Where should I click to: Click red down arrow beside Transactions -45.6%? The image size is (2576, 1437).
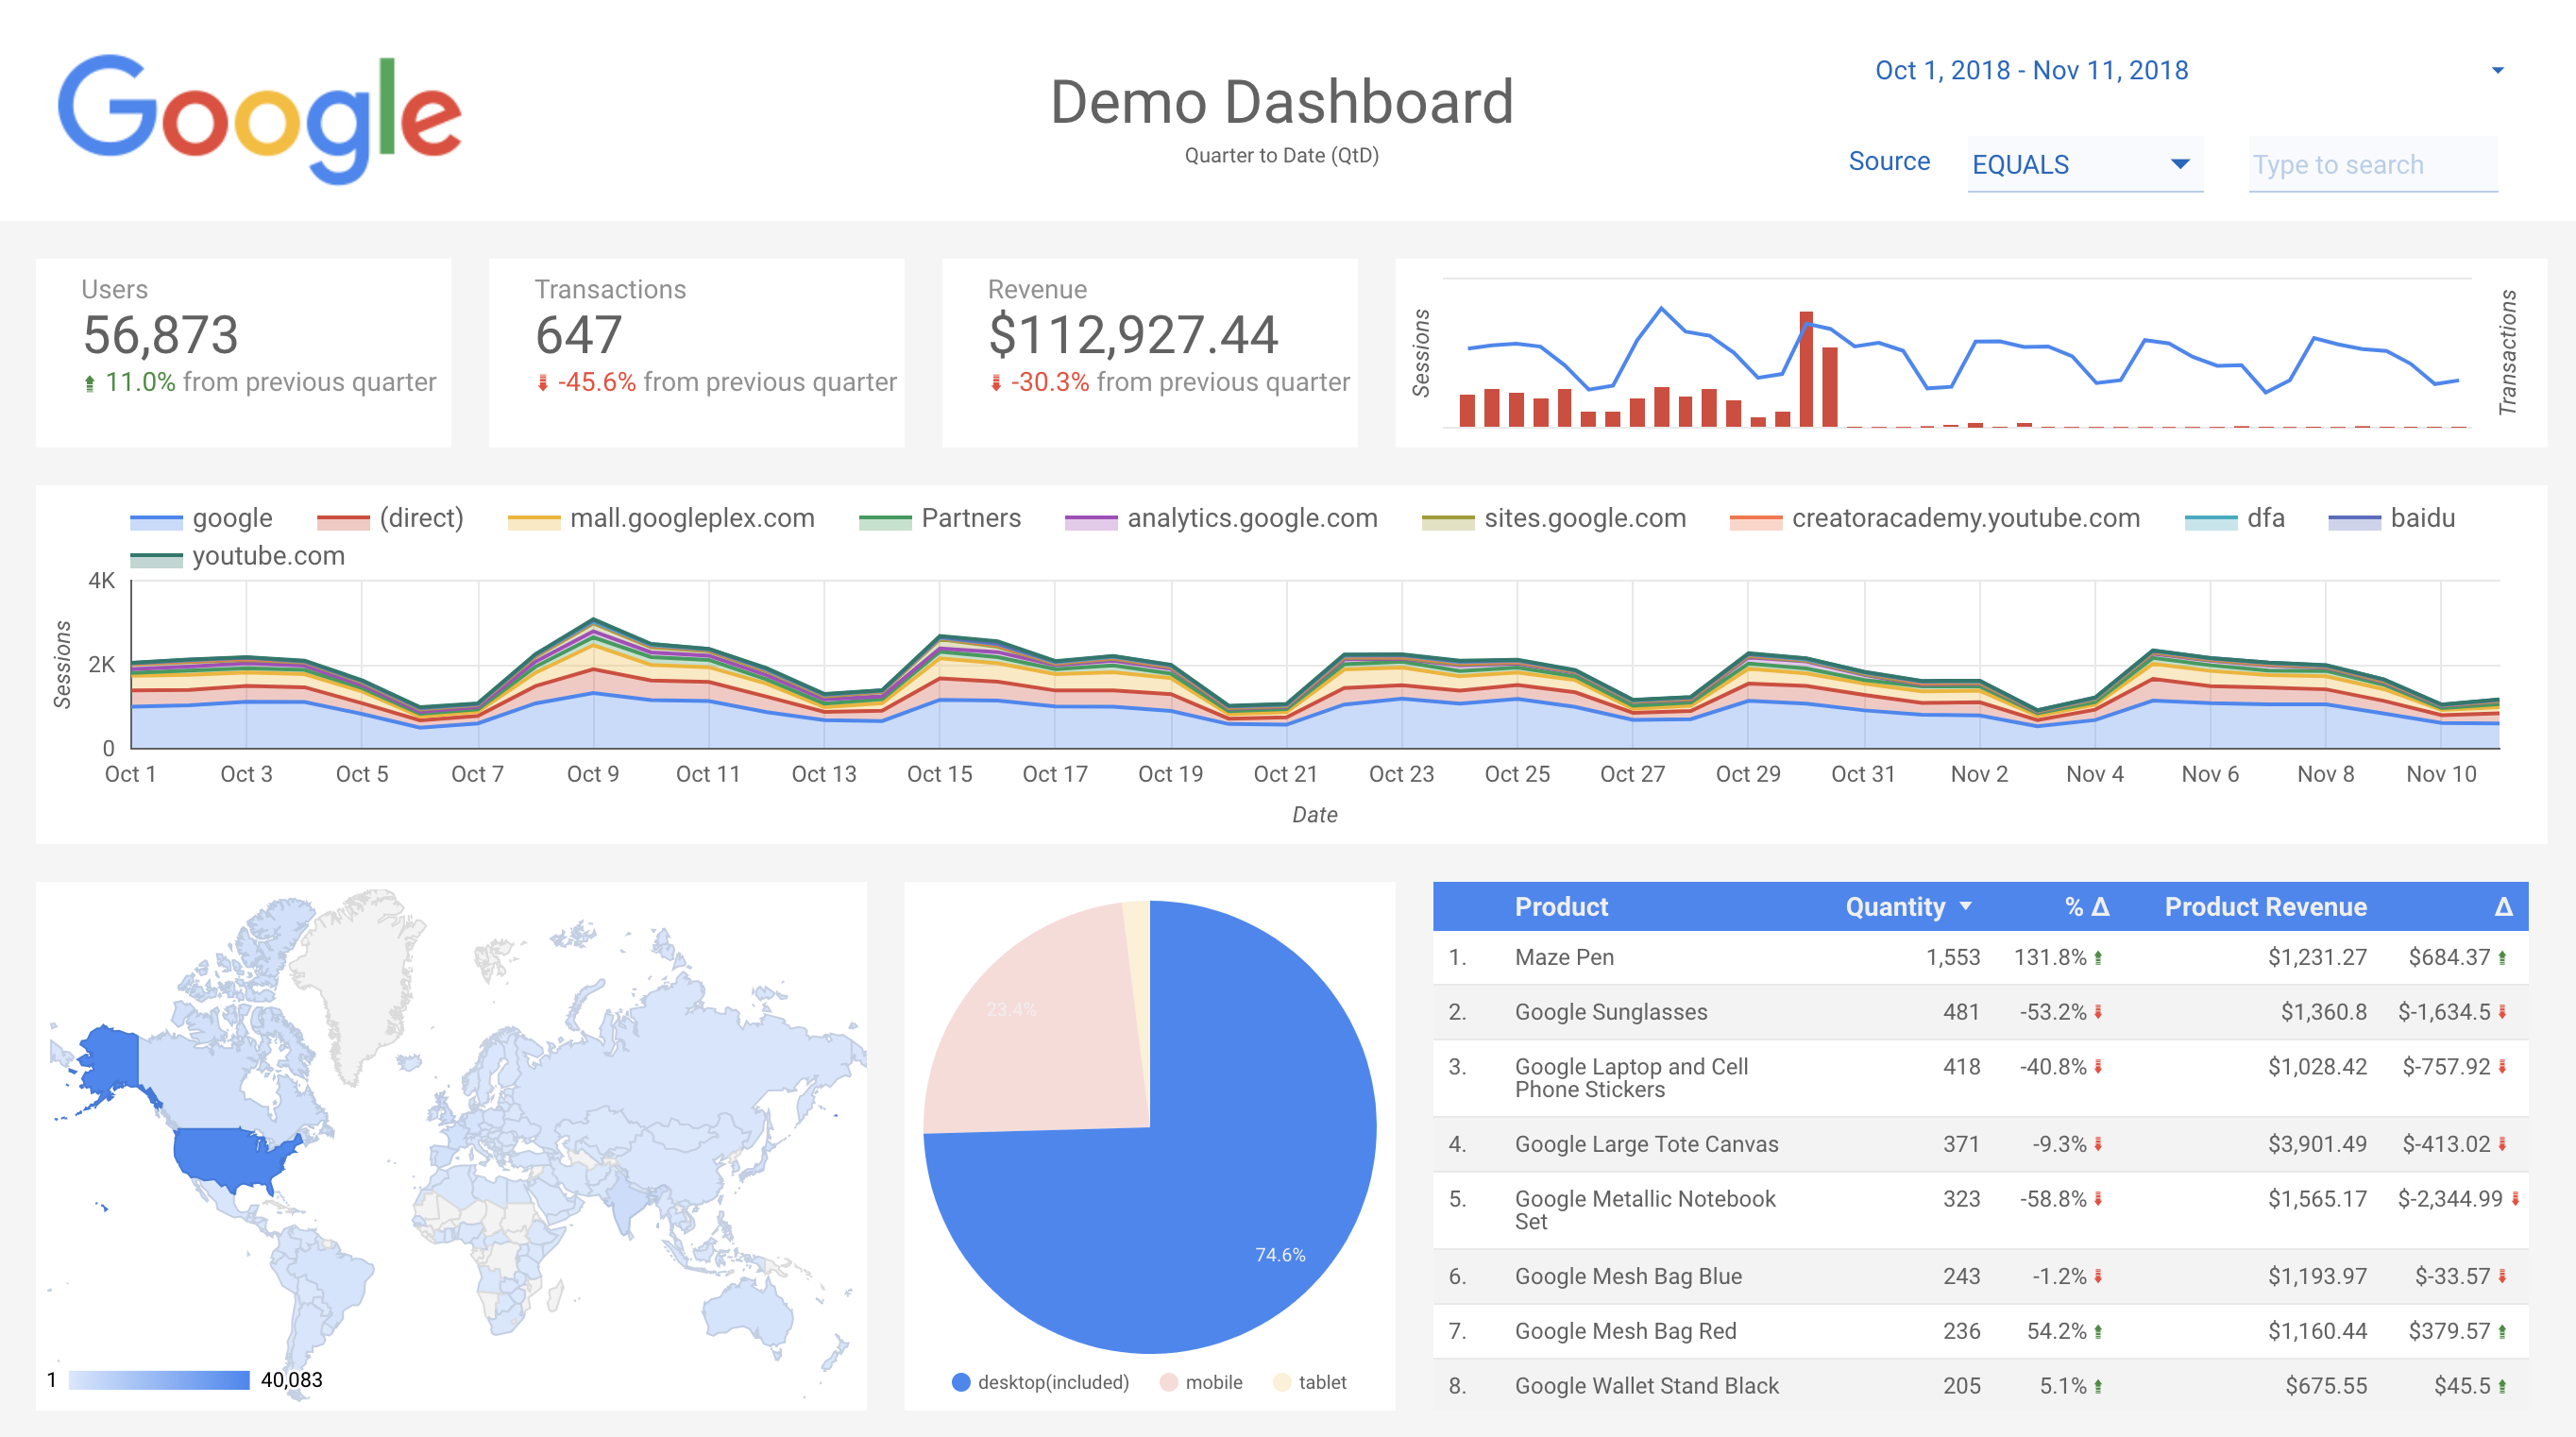543,383
